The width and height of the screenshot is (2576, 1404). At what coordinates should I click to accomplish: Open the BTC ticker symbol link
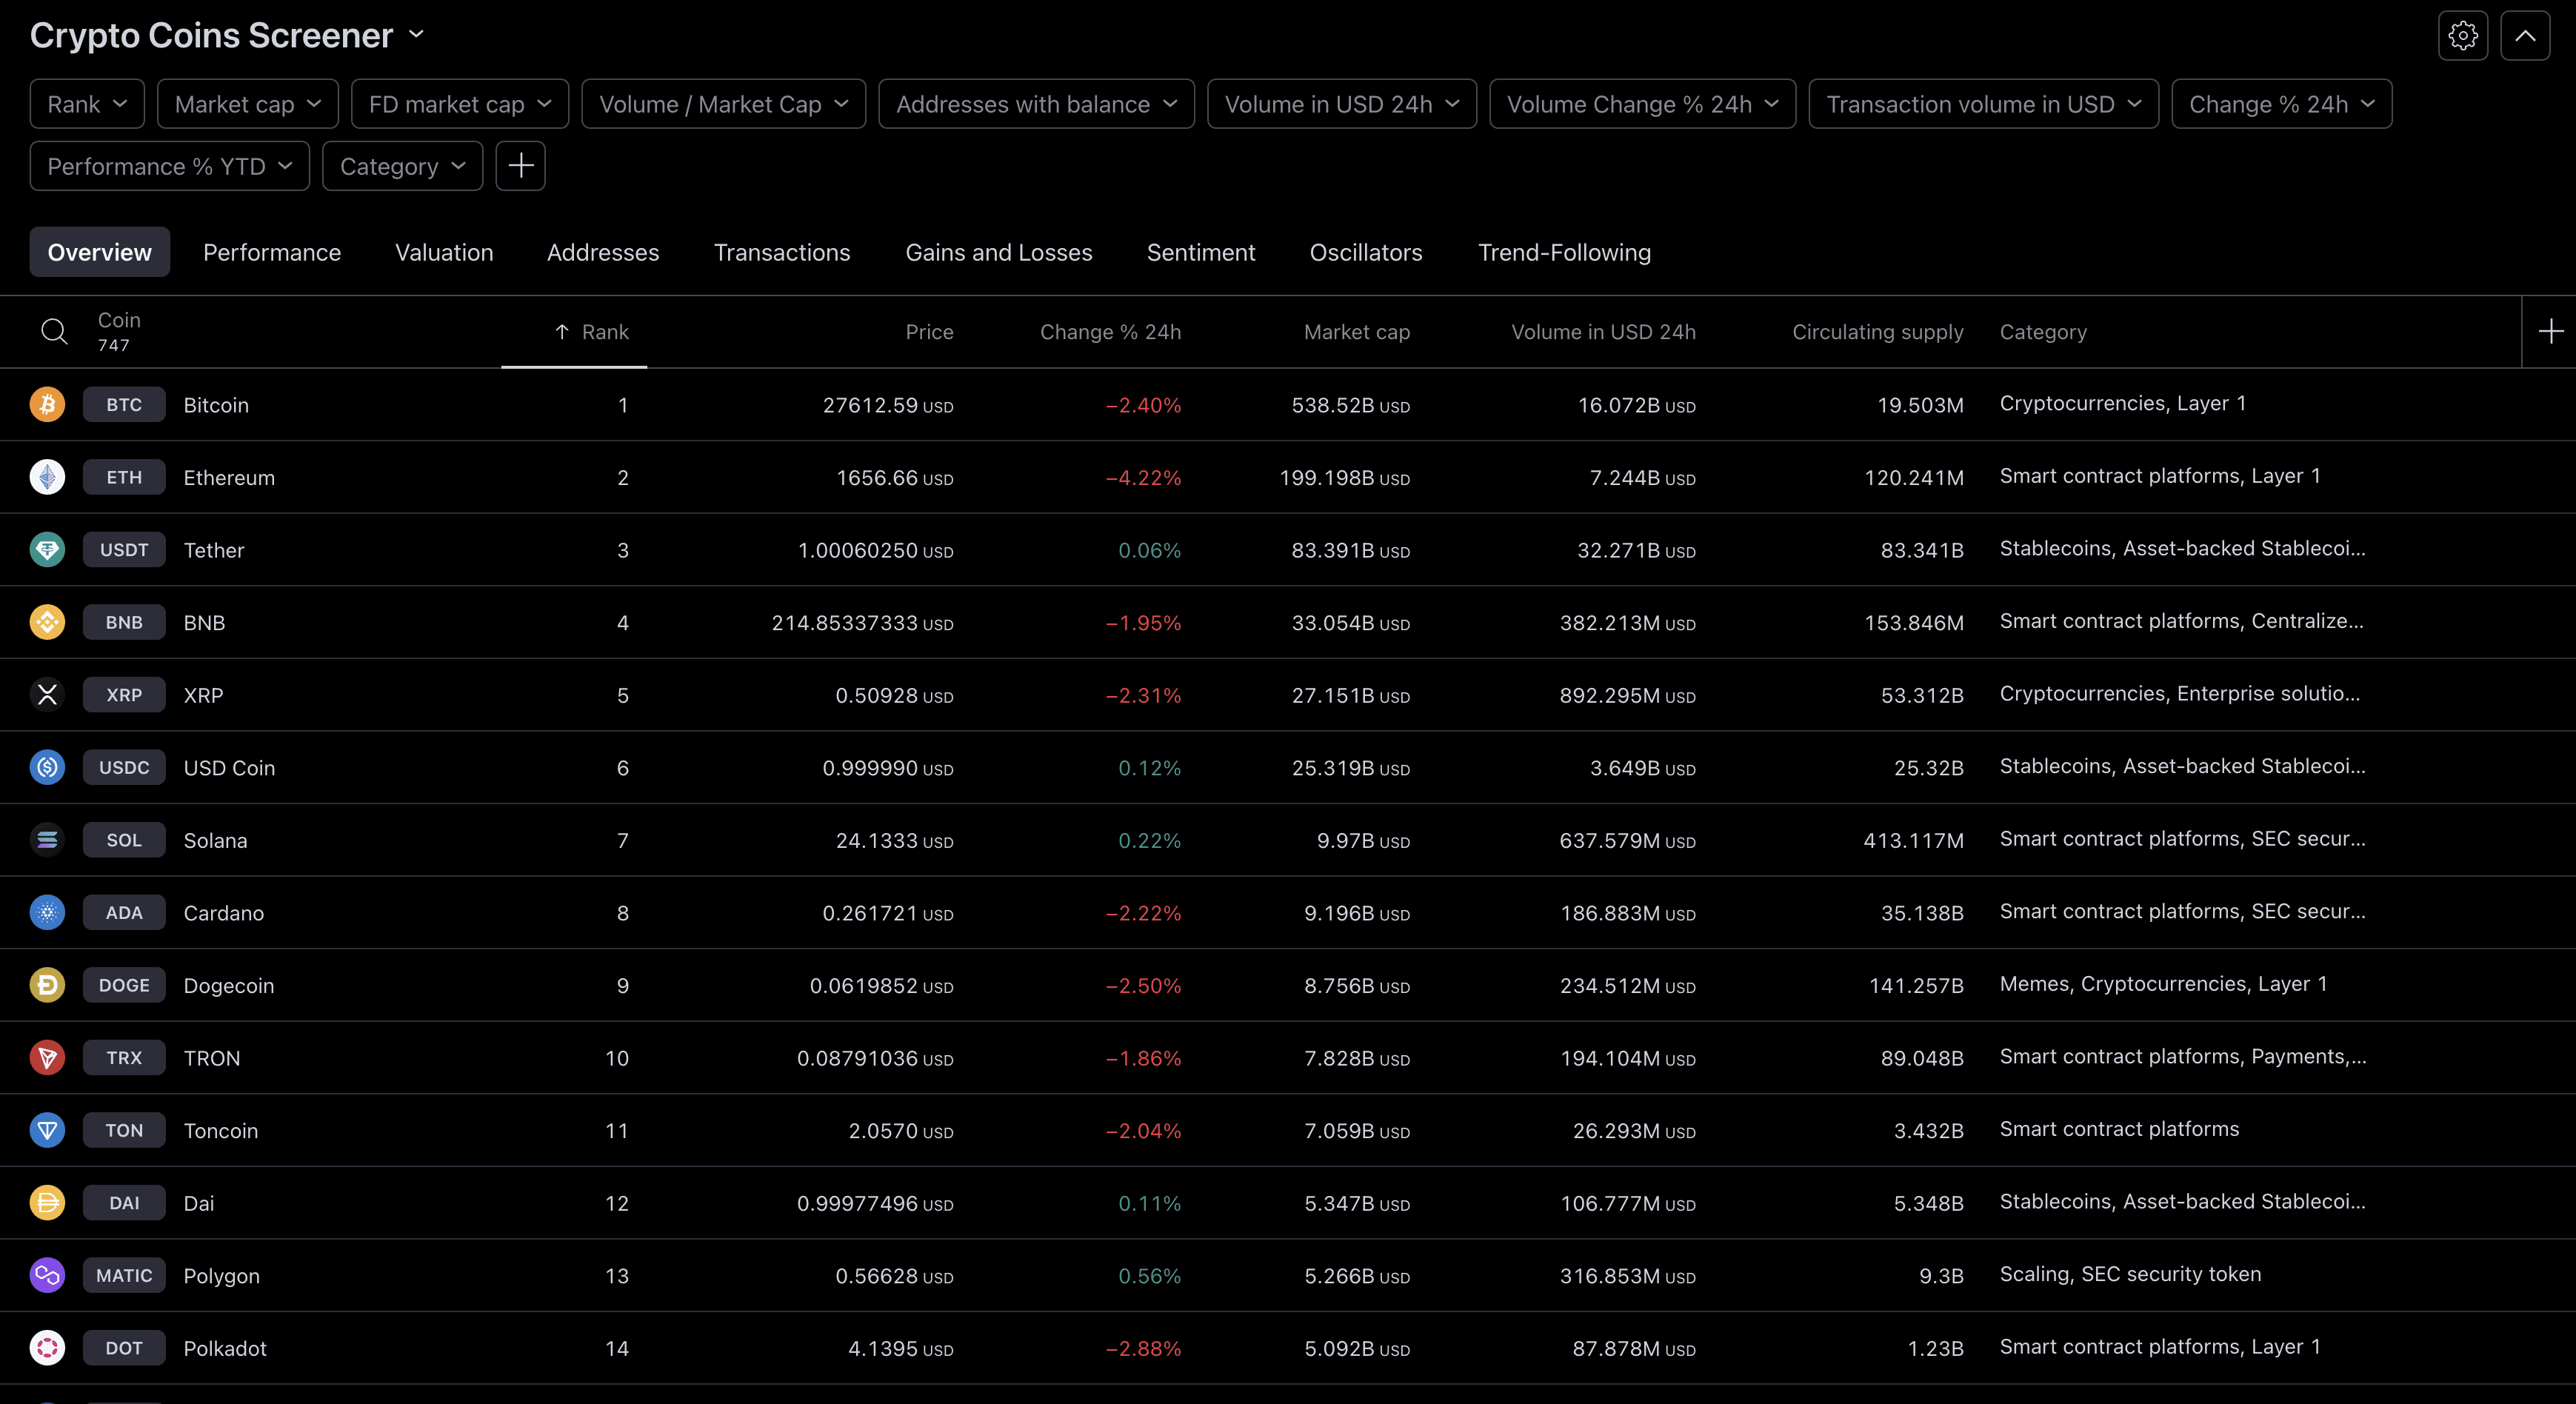click(124, 405)
